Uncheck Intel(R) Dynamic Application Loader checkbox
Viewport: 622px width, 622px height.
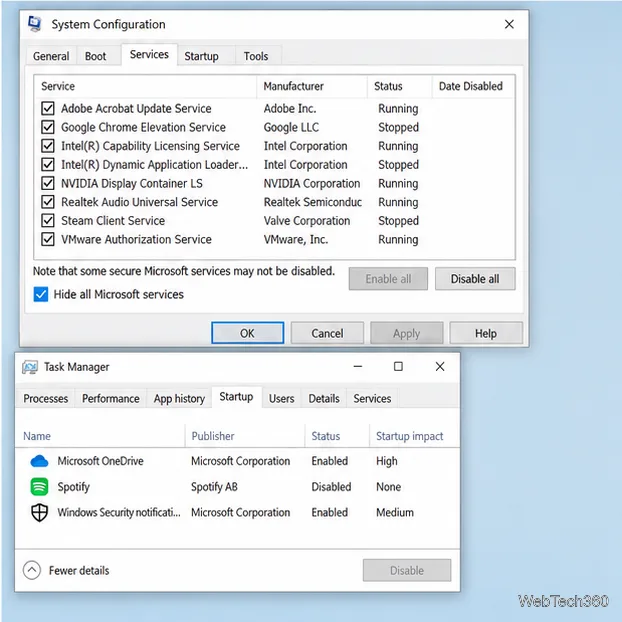click(48, 164)
